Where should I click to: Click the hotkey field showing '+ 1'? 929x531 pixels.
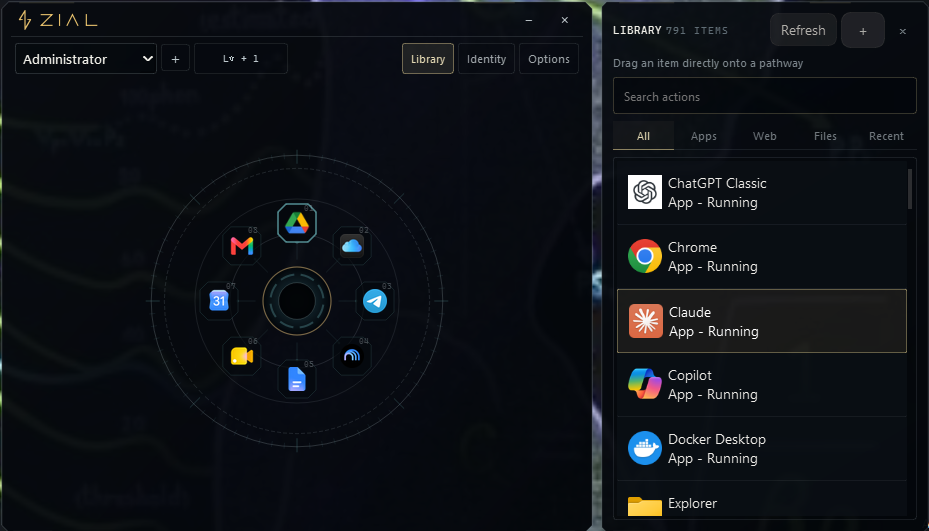pyautogui.click(x=241, y=59)
